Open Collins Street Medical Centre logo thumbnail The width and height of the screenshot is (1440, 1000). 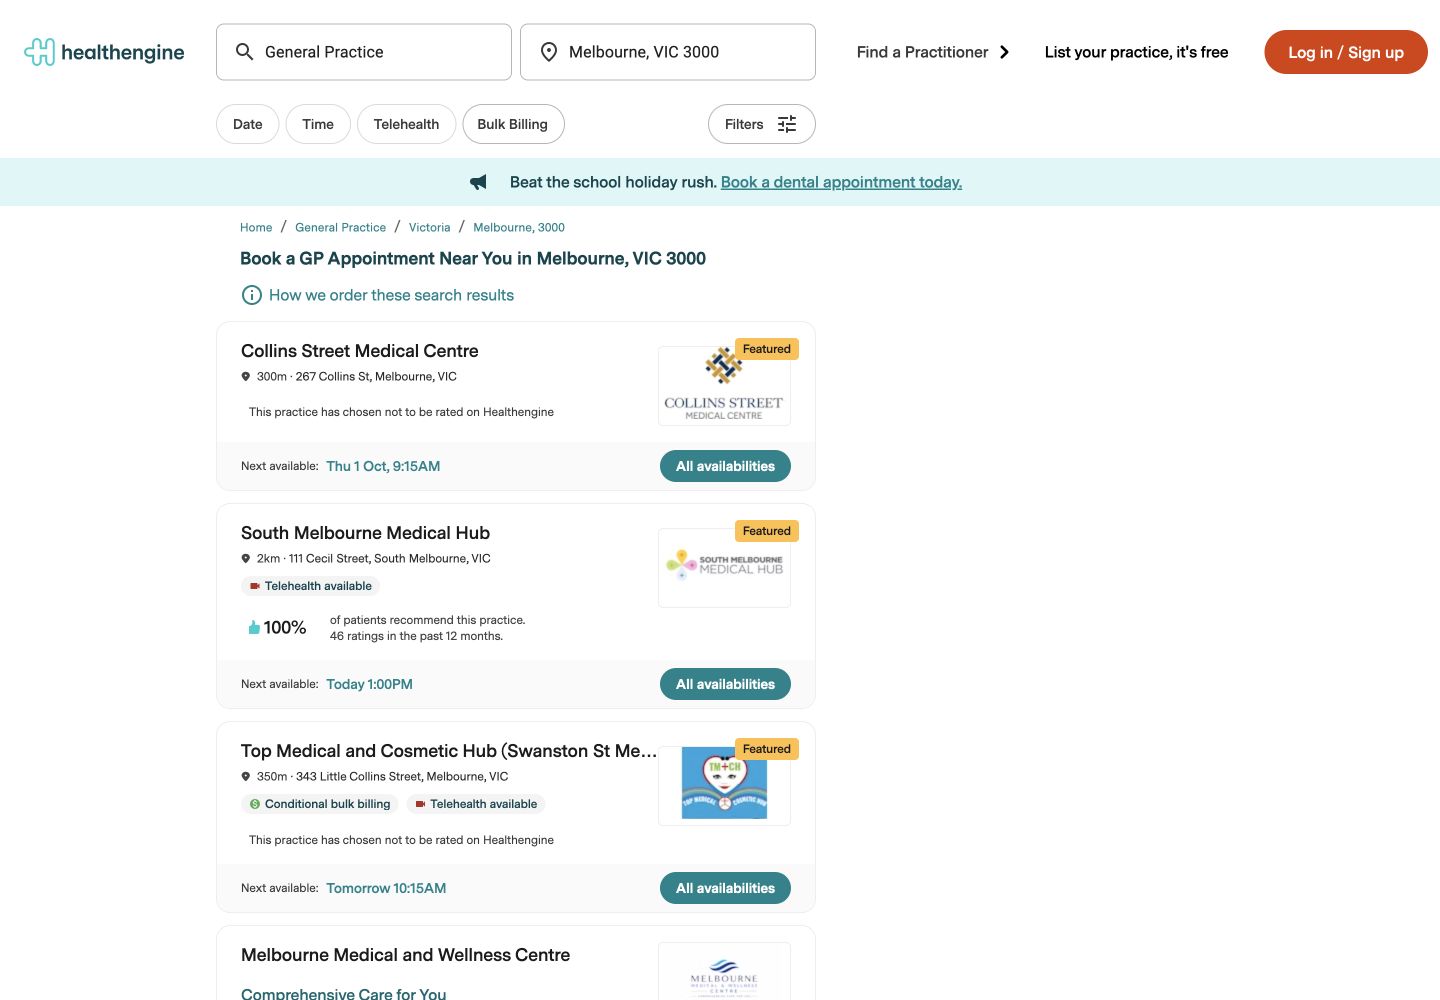[x=724, y=386]
